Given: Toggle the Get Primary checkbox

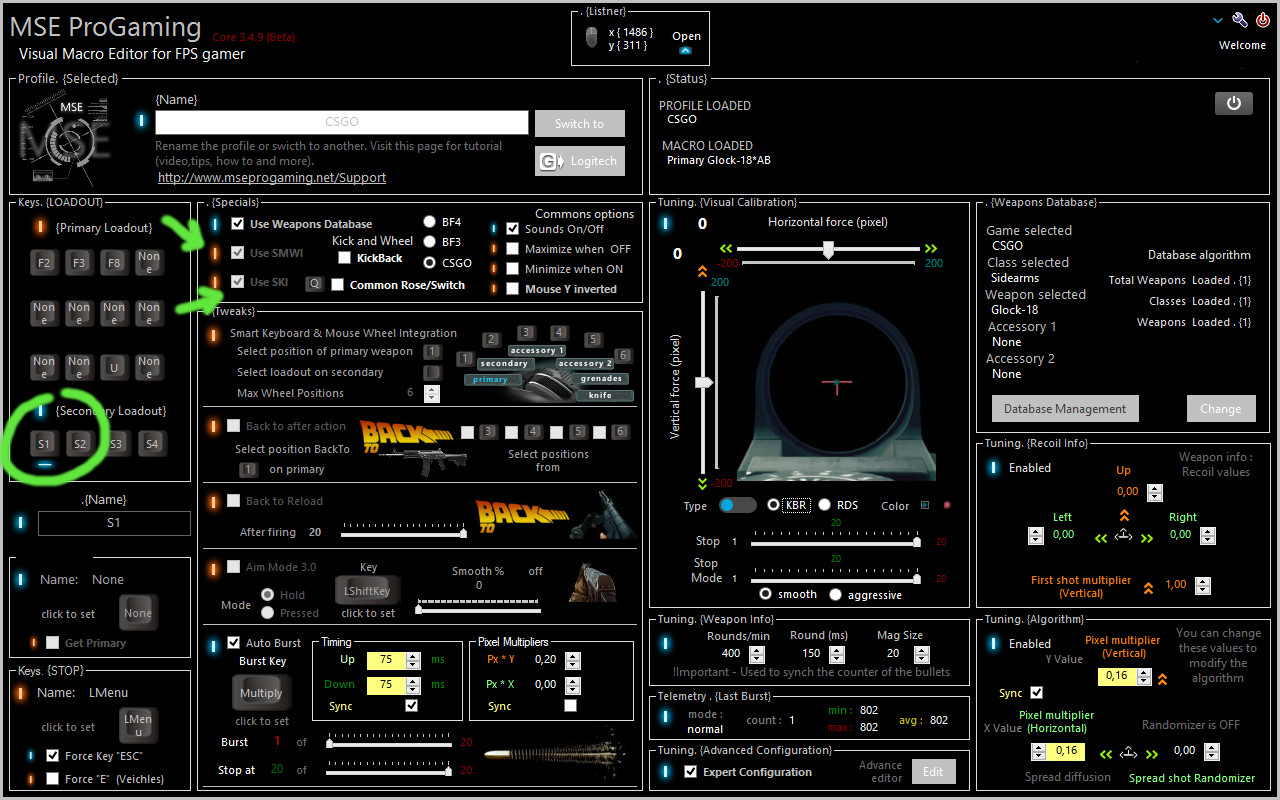Looking at the screenshot, I should [54, 643].
